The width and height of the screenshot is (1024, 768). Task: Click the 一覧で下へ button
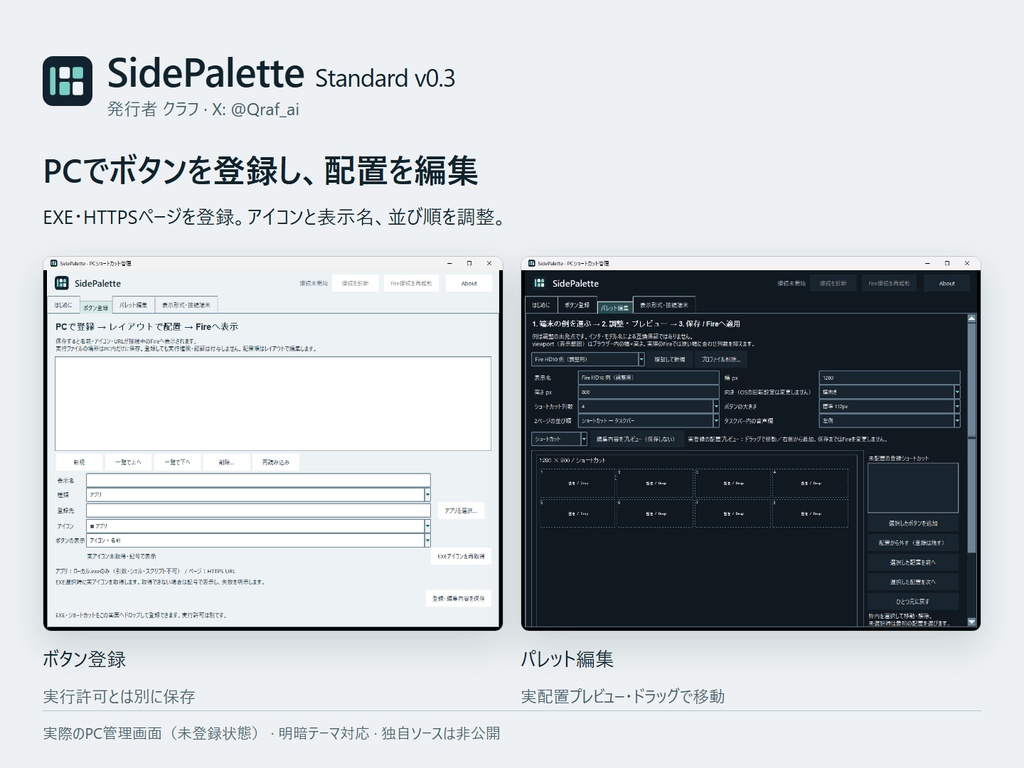pyautogui.click(x=177, y=462)
